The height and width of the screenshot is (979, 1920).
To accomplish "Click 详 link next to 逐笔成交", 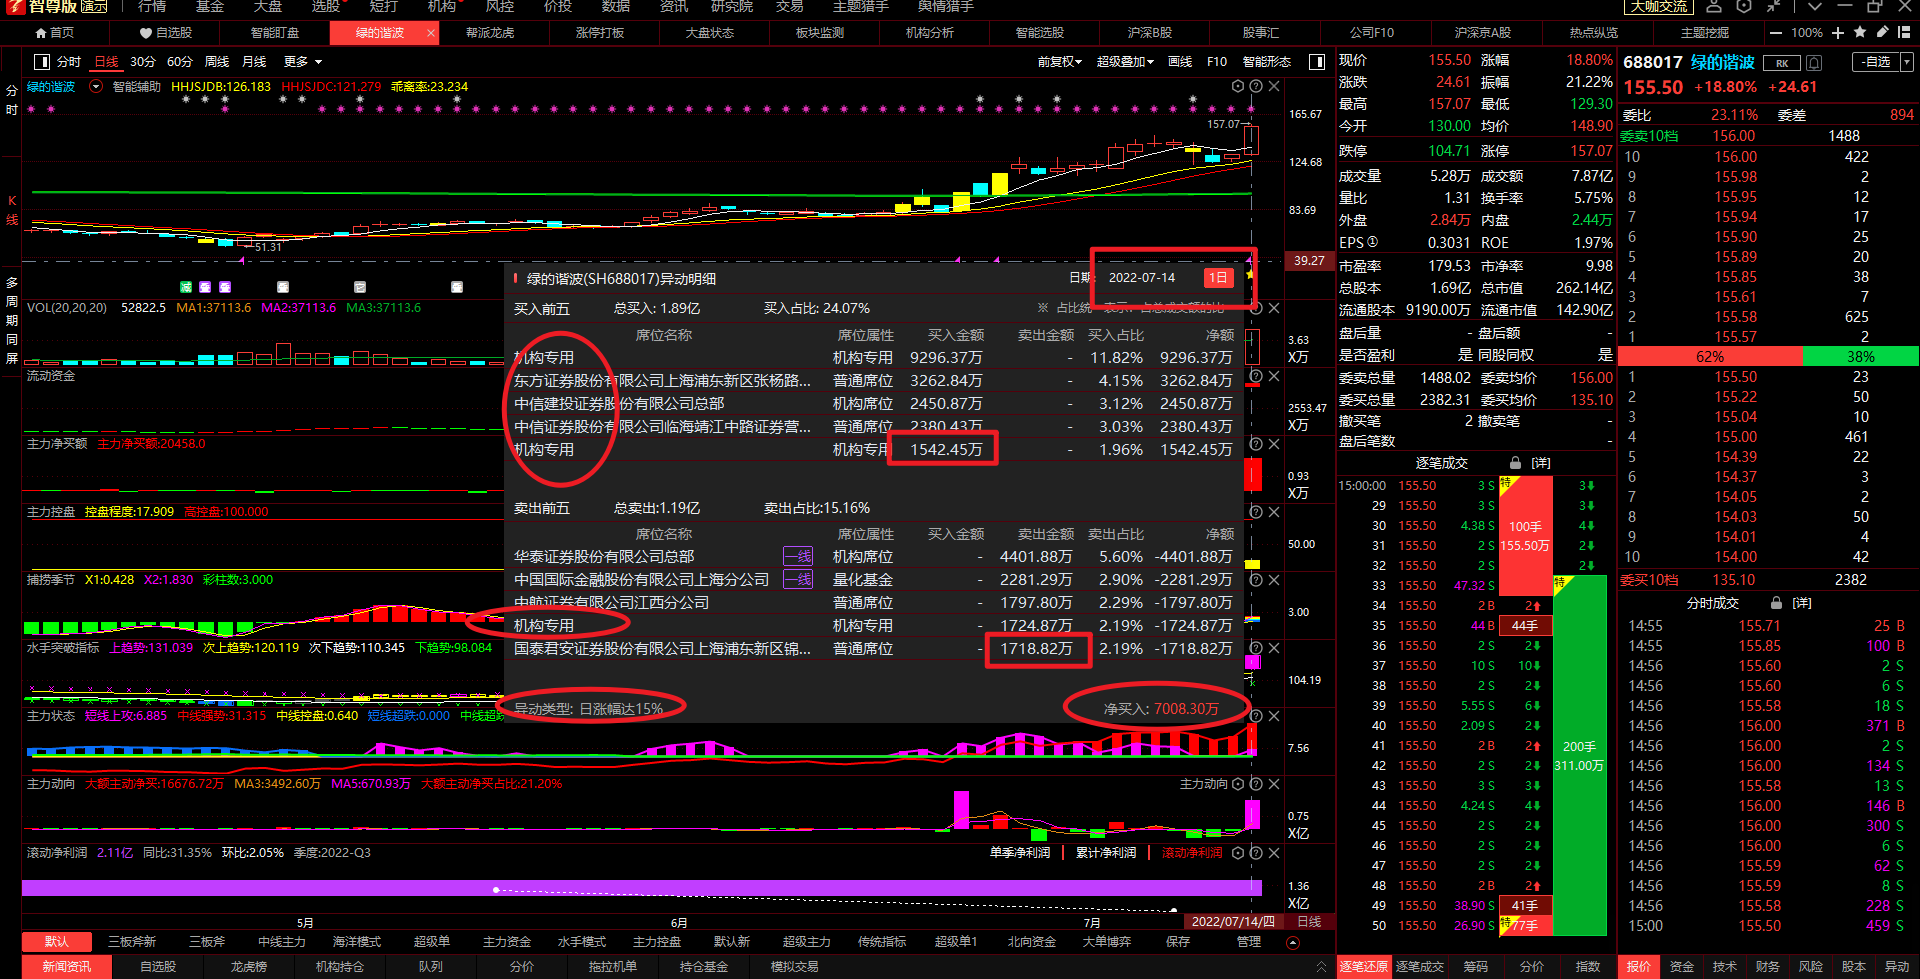I will [1541, 463].
